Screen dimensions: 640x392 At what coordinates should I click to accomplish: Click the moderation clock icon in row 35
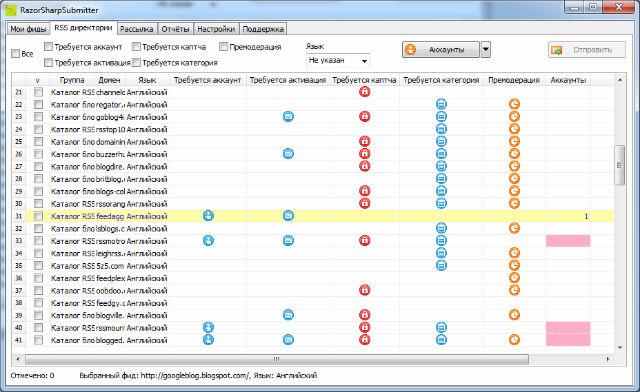(514, 265)
